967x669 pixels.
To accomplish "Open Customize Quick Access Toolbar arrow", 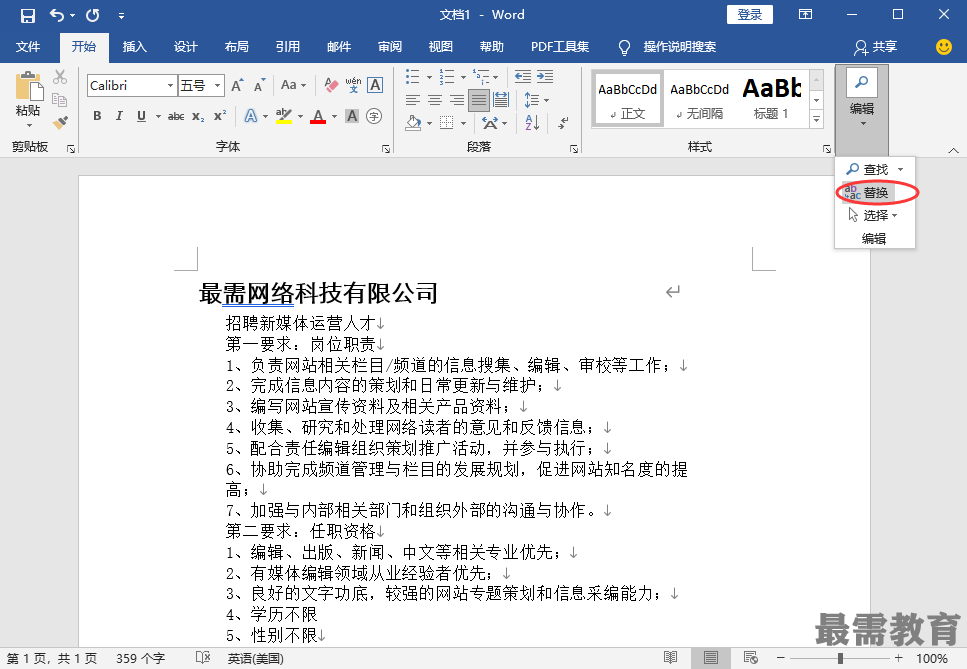I will (121, 16).
